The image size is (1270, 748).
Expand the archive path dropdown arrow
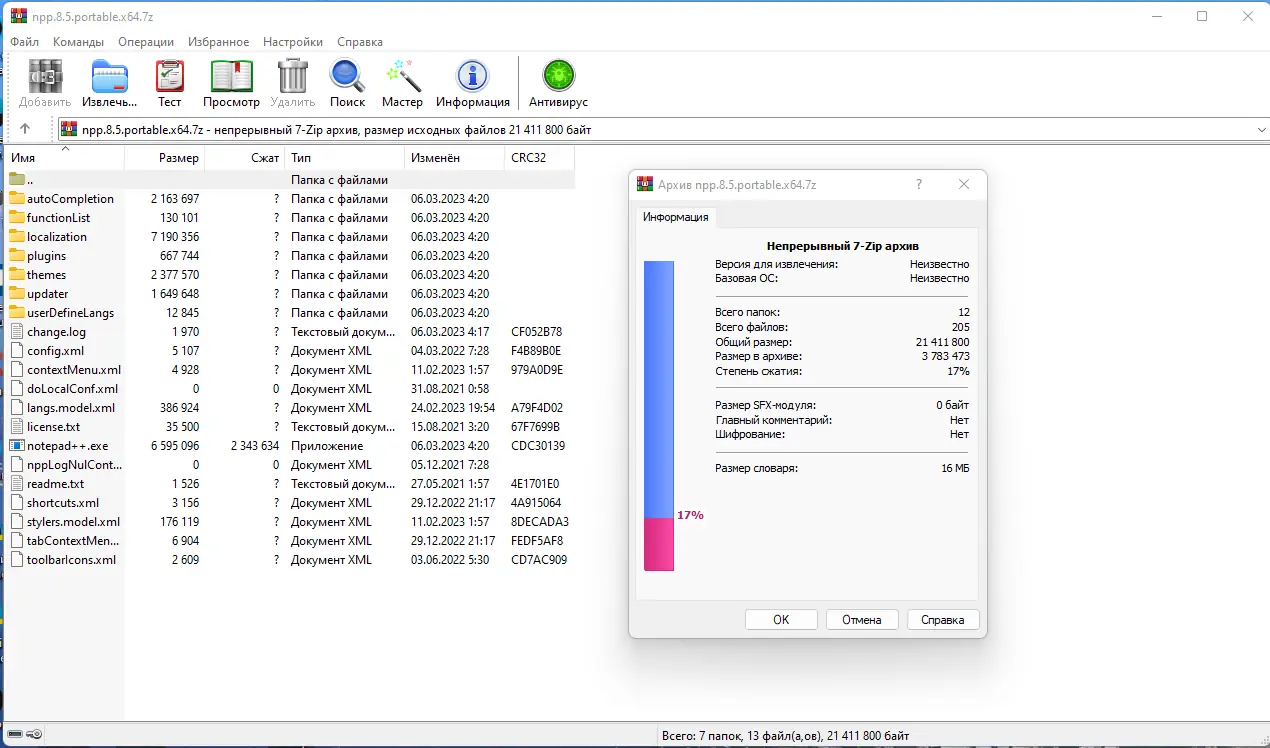(x=1261, y=129)
